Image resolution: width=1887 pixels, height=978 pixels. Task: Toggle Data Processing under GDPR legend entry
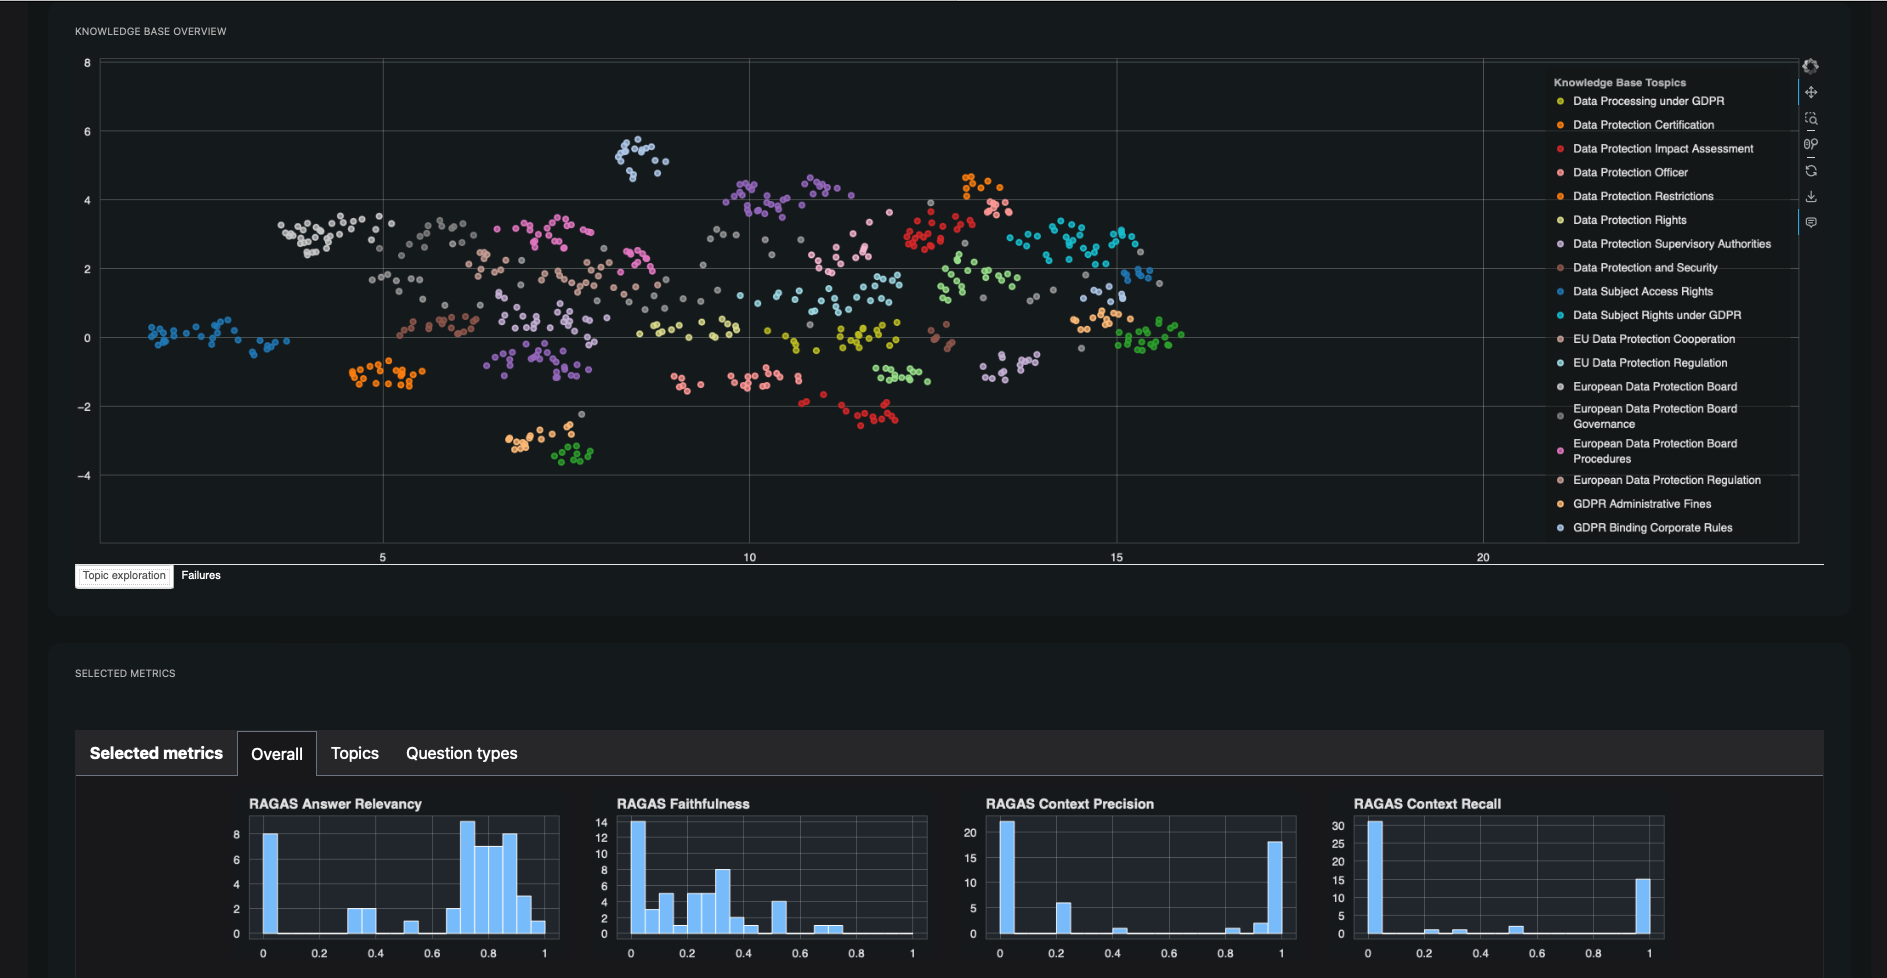click(x=1647, y=101)
